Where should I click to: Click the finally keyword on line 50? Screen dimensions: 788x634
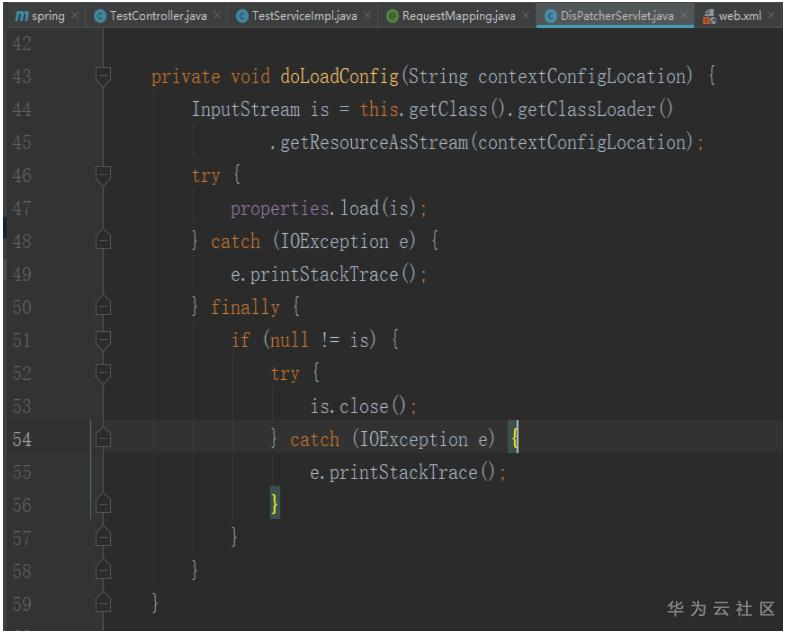(x=245, y=307)
